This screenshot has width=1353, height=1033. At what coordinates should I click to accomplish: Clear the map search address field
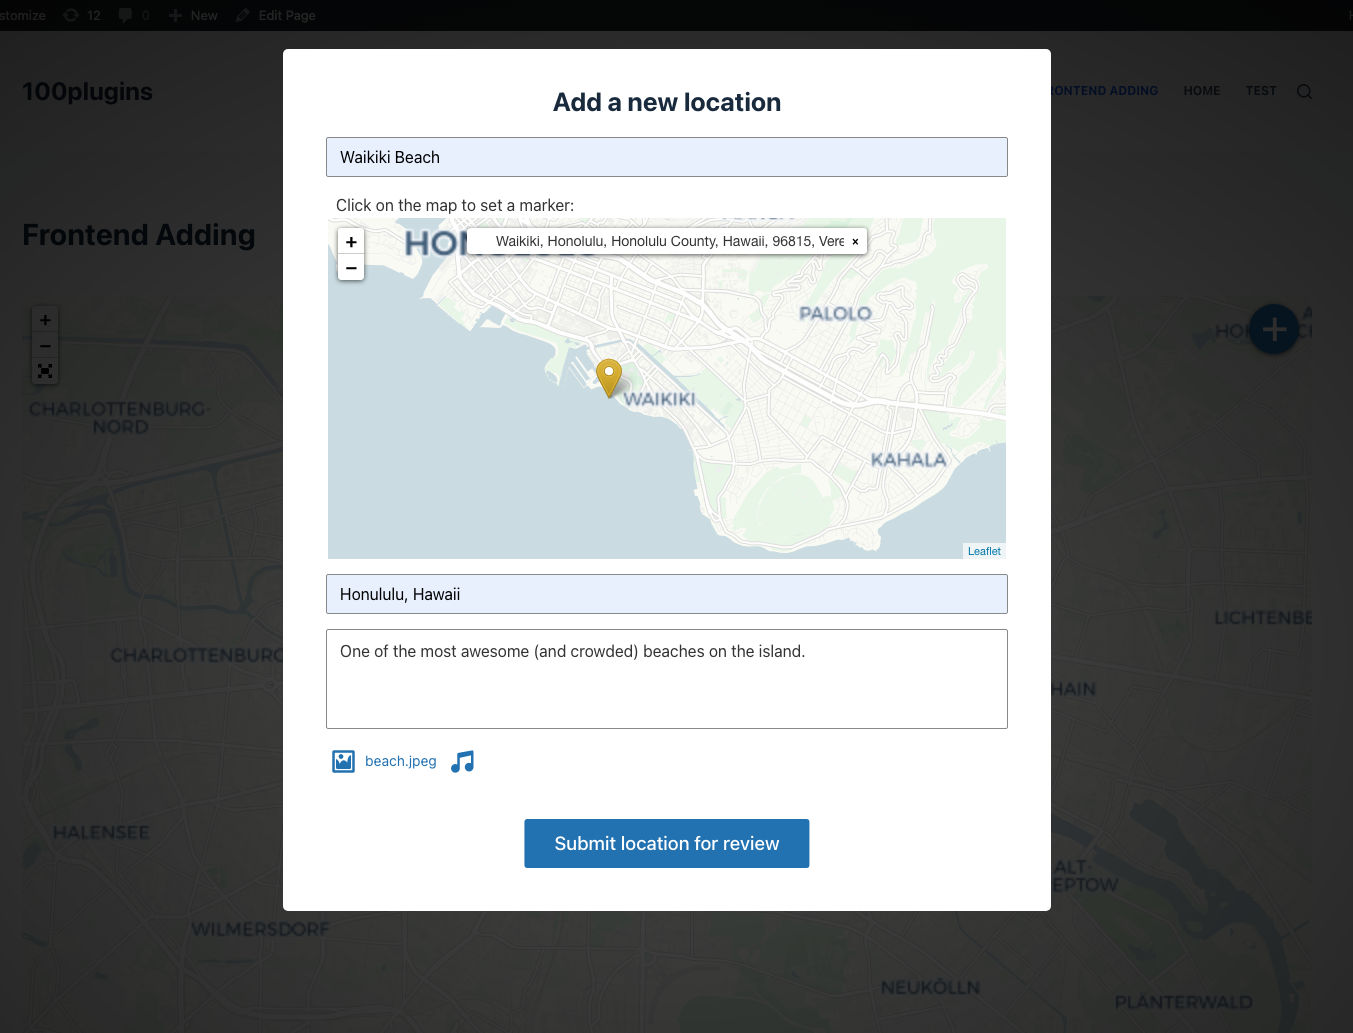coord(855,242)
